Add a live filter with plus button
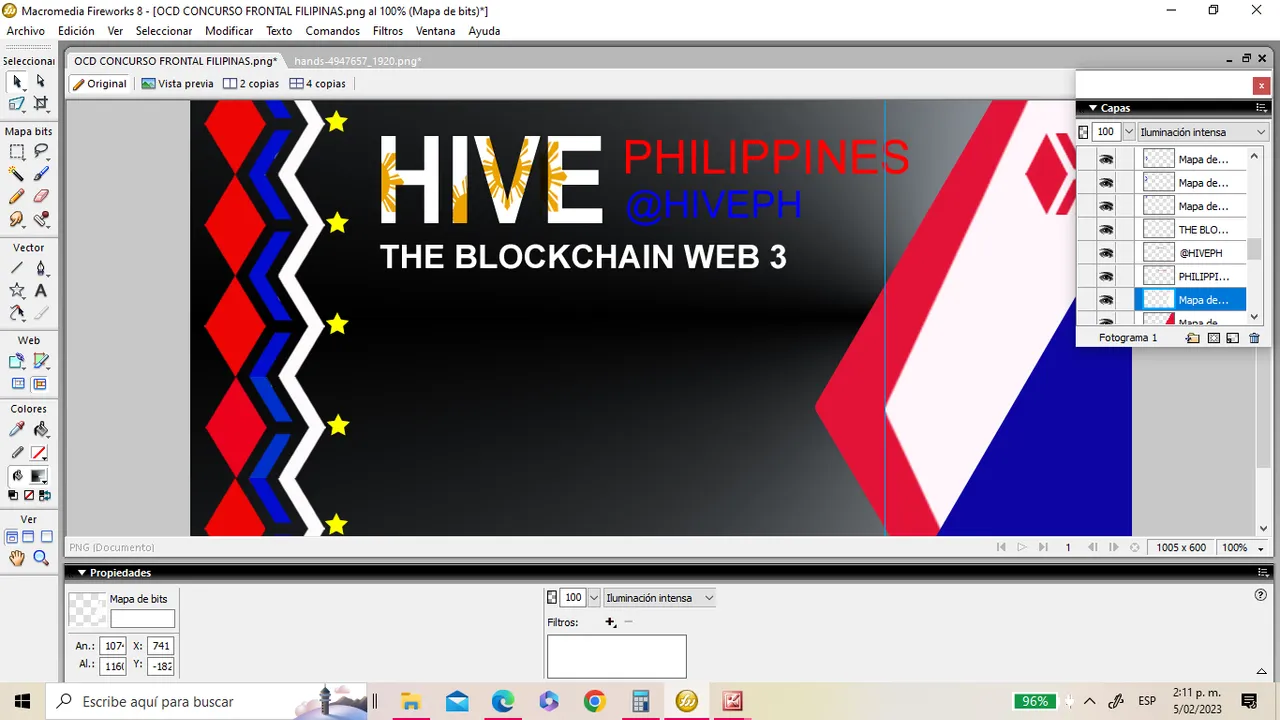 click(610, 622)
